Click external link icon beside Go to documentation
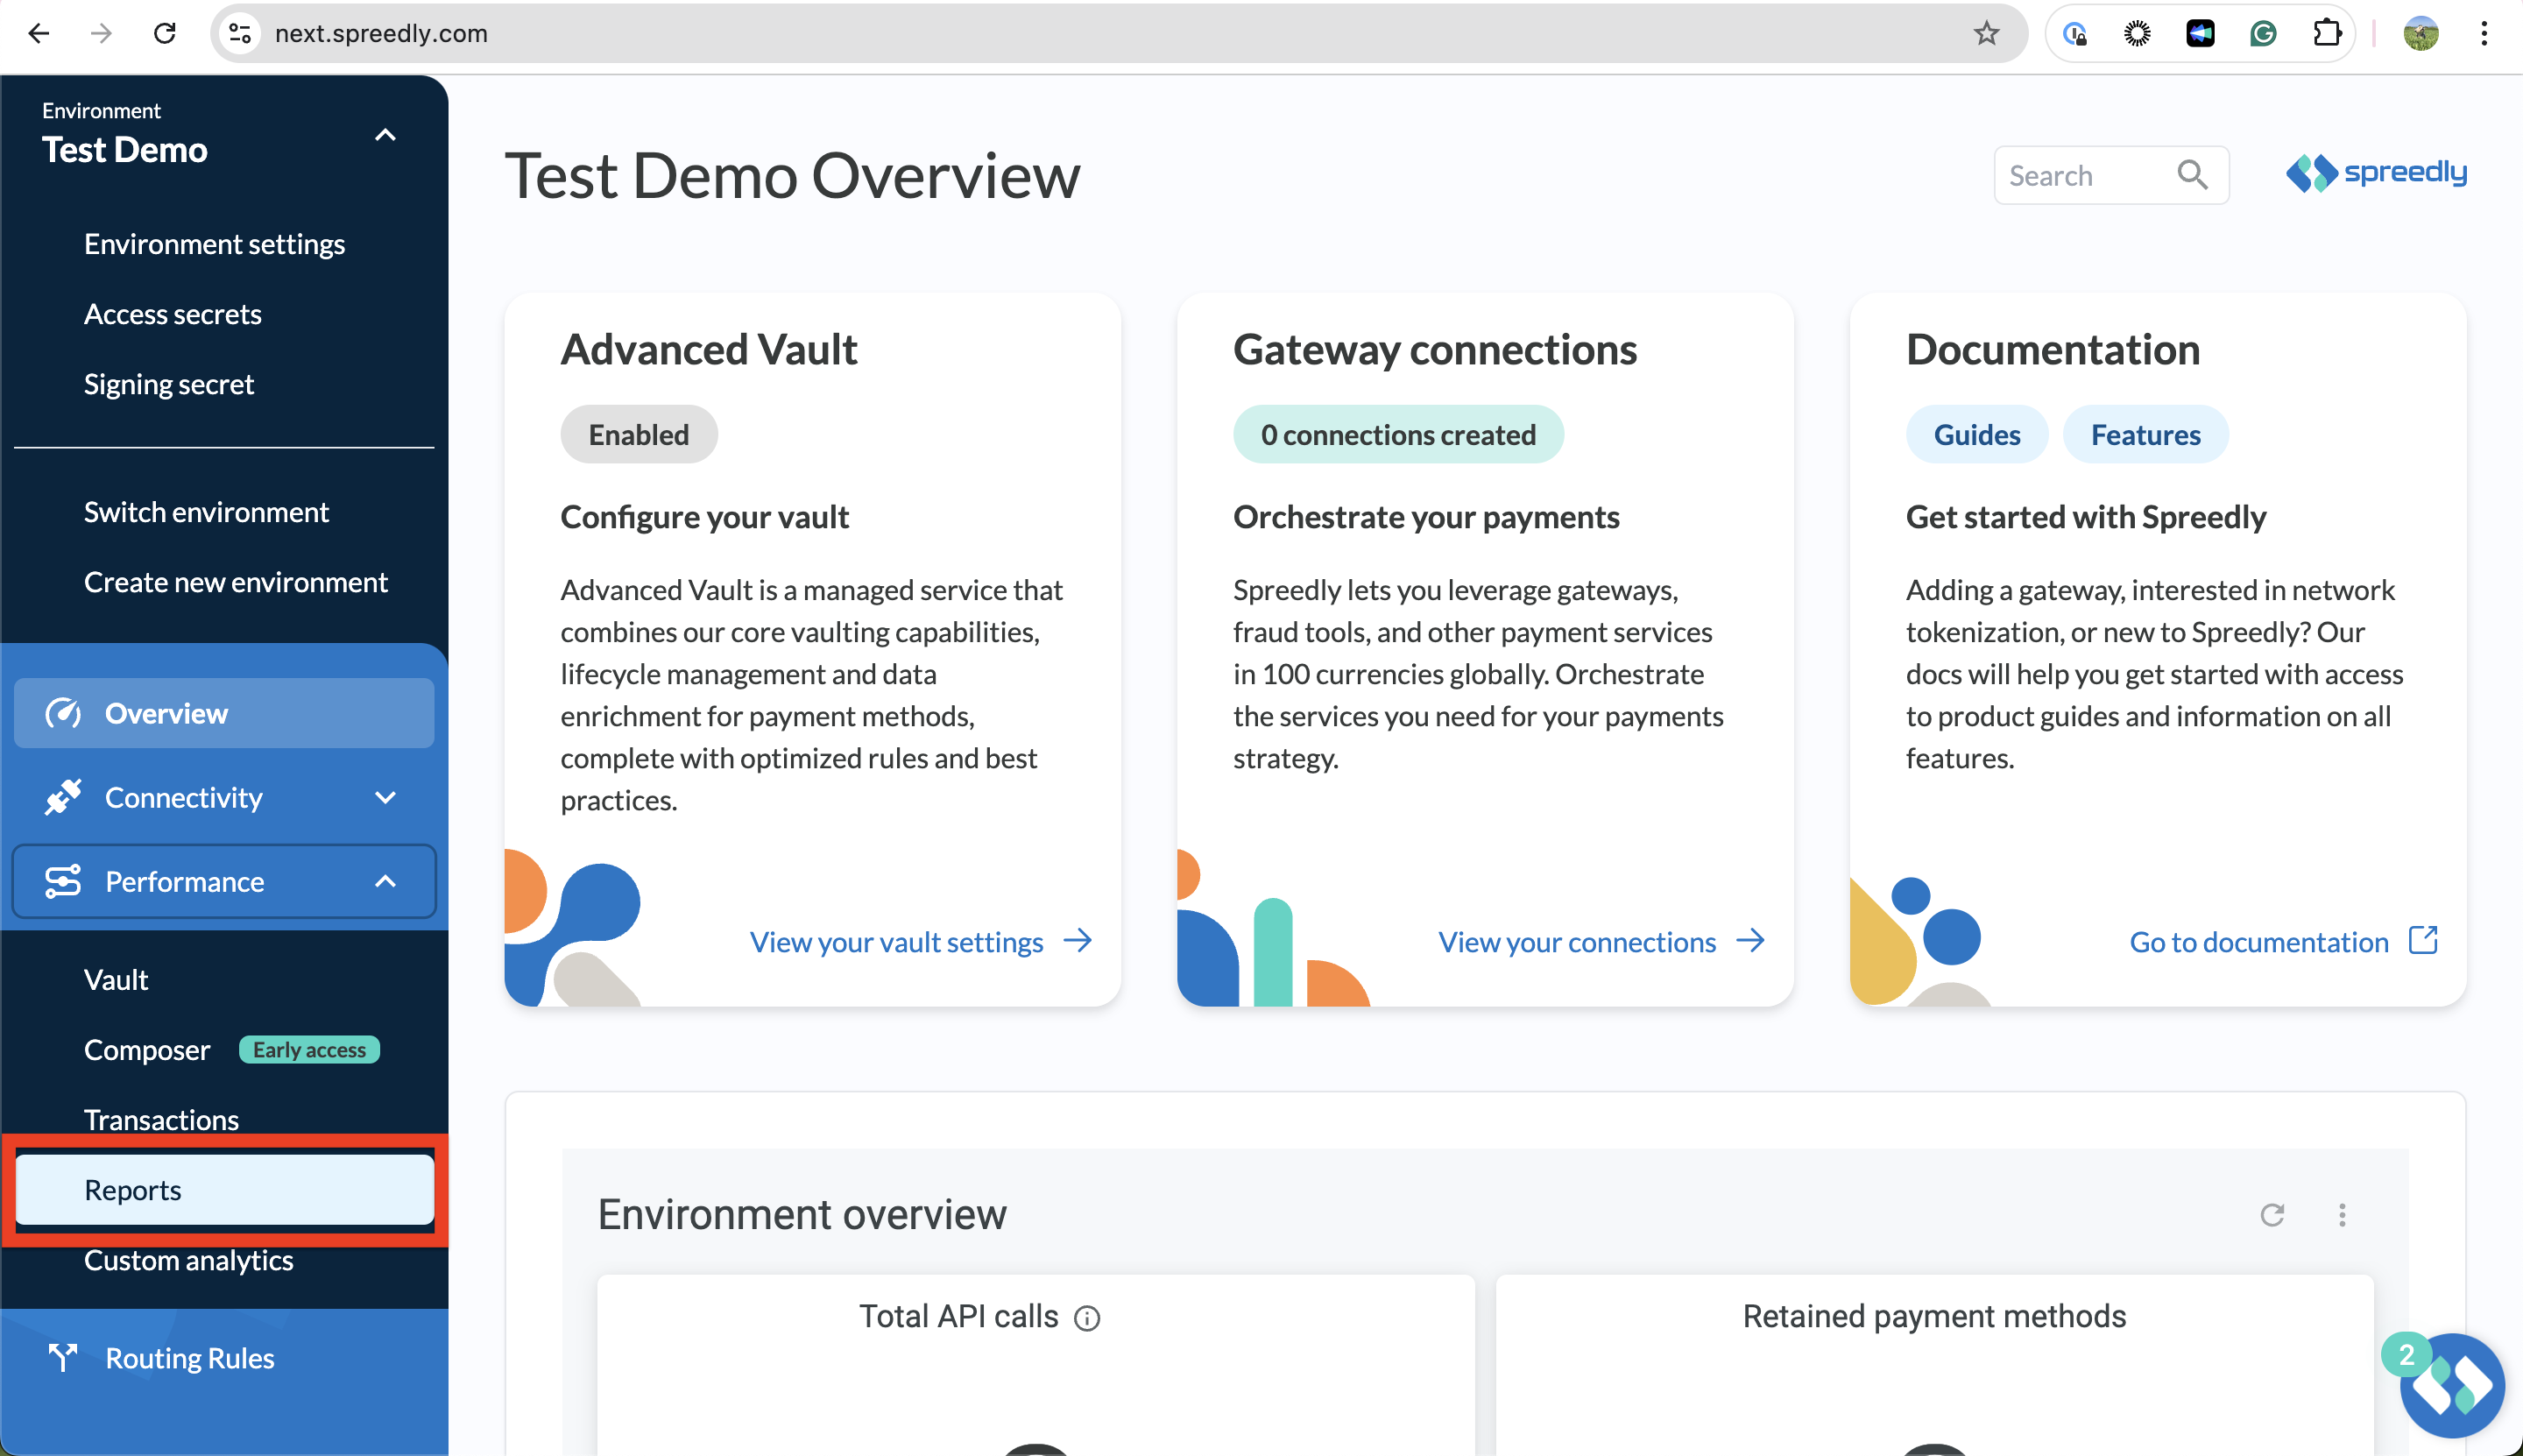 click(x=2423, y=940)
